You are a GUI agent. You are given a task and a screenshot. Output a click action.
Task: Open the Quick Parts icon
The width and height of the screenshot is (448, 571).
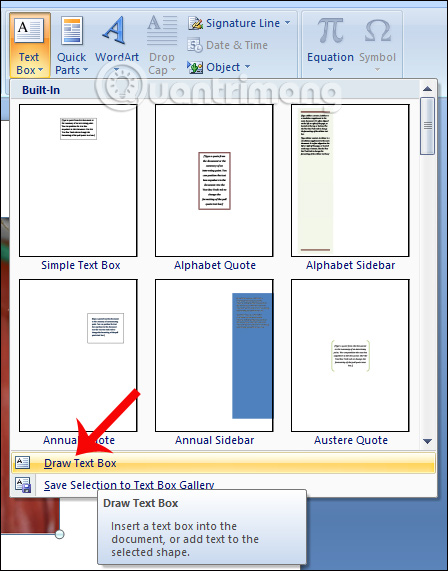coord(72,31)
